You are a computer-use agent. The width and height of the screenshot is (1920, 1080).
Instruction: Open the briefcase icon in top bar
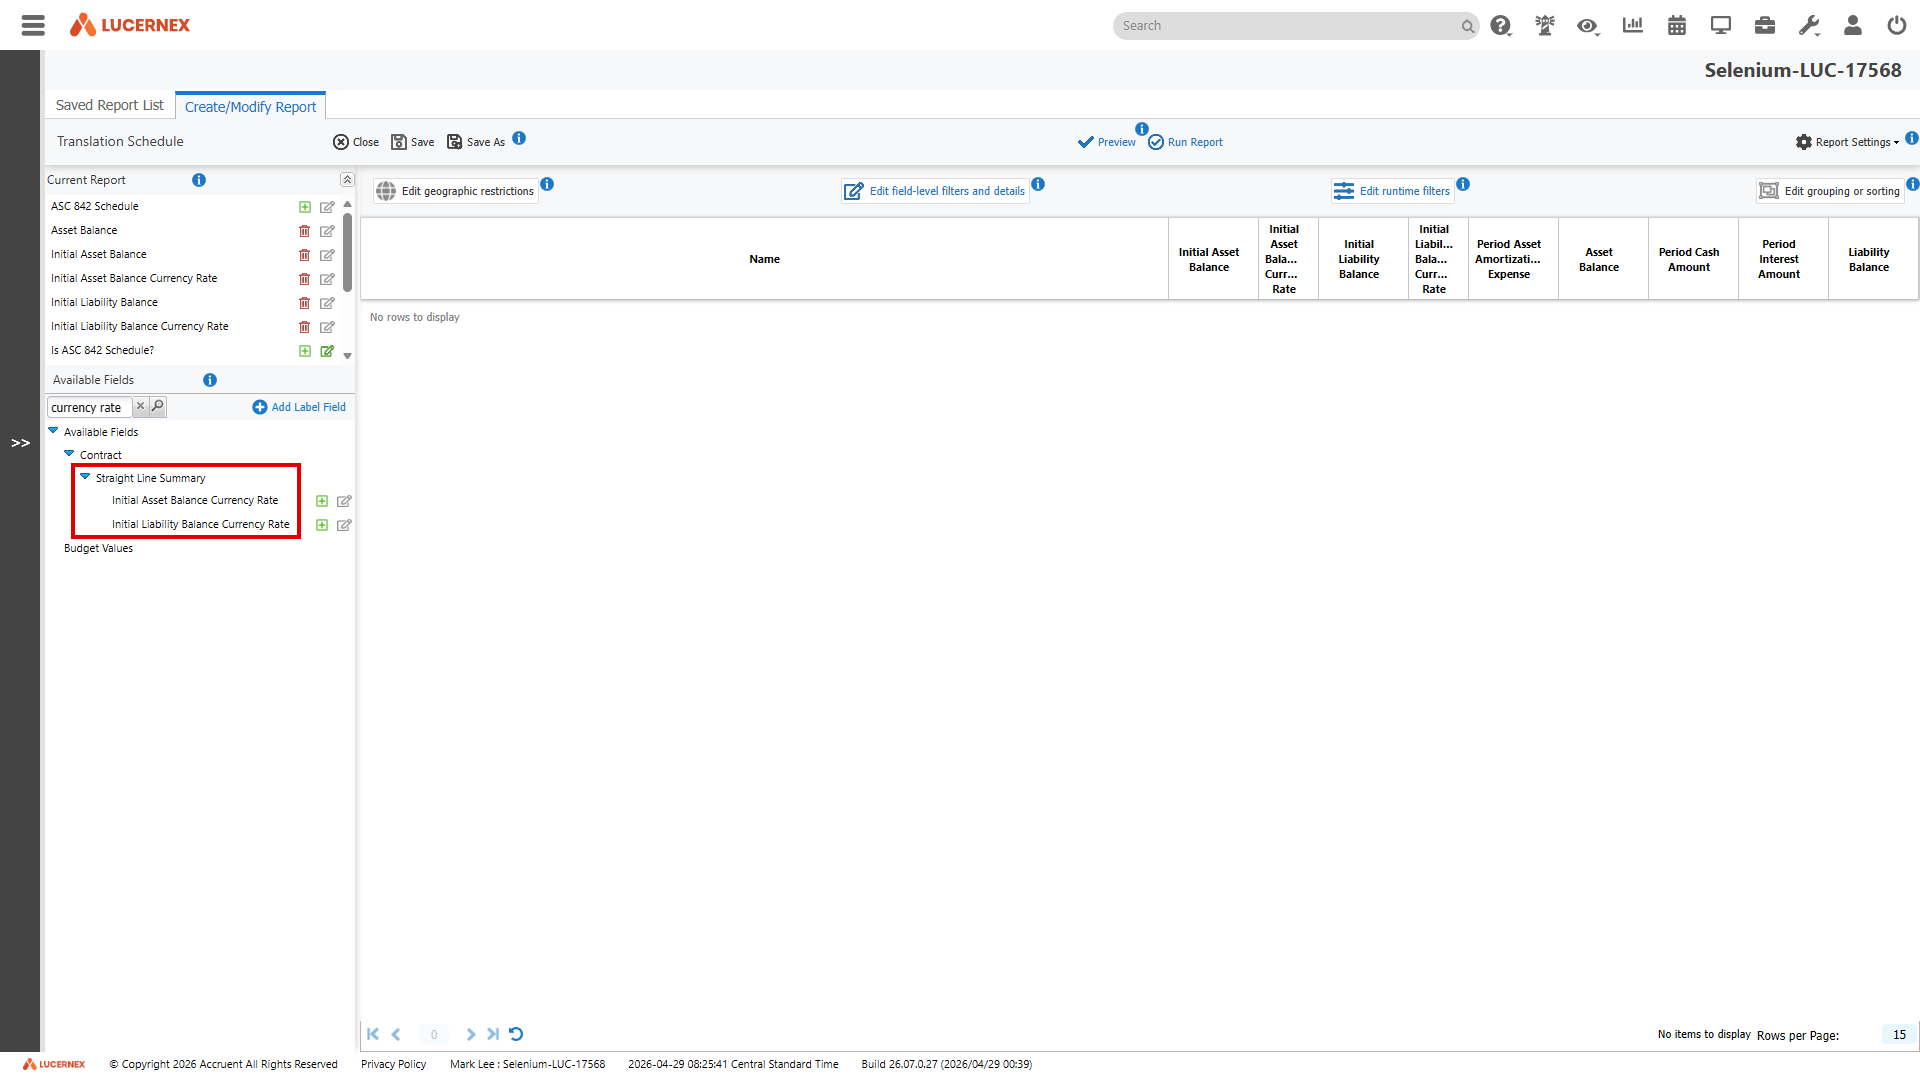point(1765,26)
